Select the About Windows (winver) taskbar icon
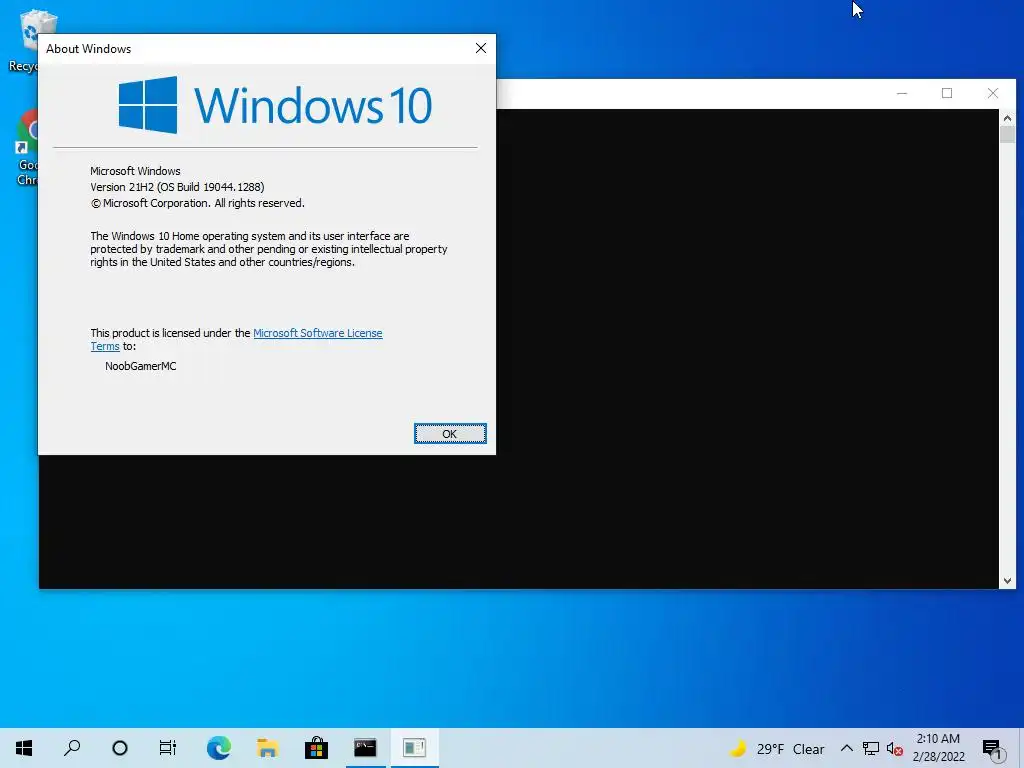This screenshot has height=768, width=1024. [414, 748]
